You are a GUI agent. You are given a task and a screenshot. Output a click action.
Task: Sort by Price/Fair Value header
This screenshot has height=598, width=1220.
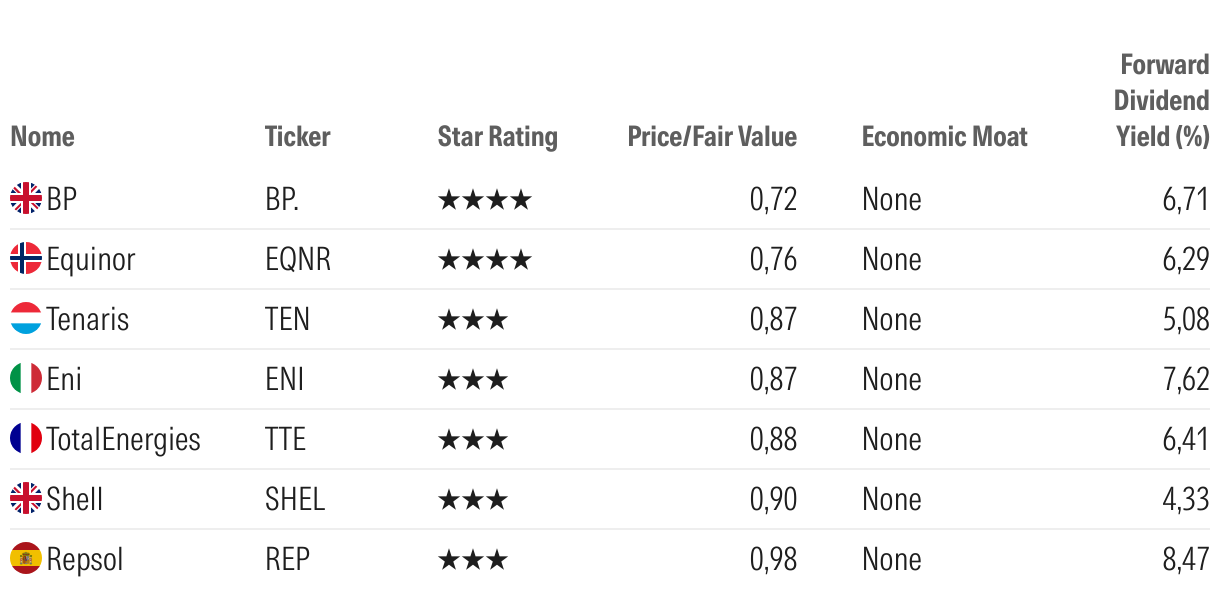(712, 137)
